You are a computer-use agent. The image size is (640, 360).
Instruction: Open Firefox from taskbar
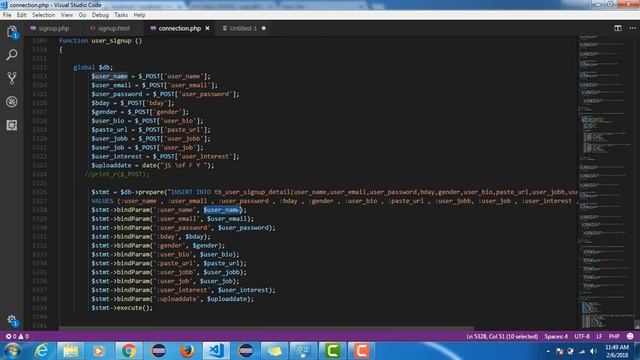[187, 351]
